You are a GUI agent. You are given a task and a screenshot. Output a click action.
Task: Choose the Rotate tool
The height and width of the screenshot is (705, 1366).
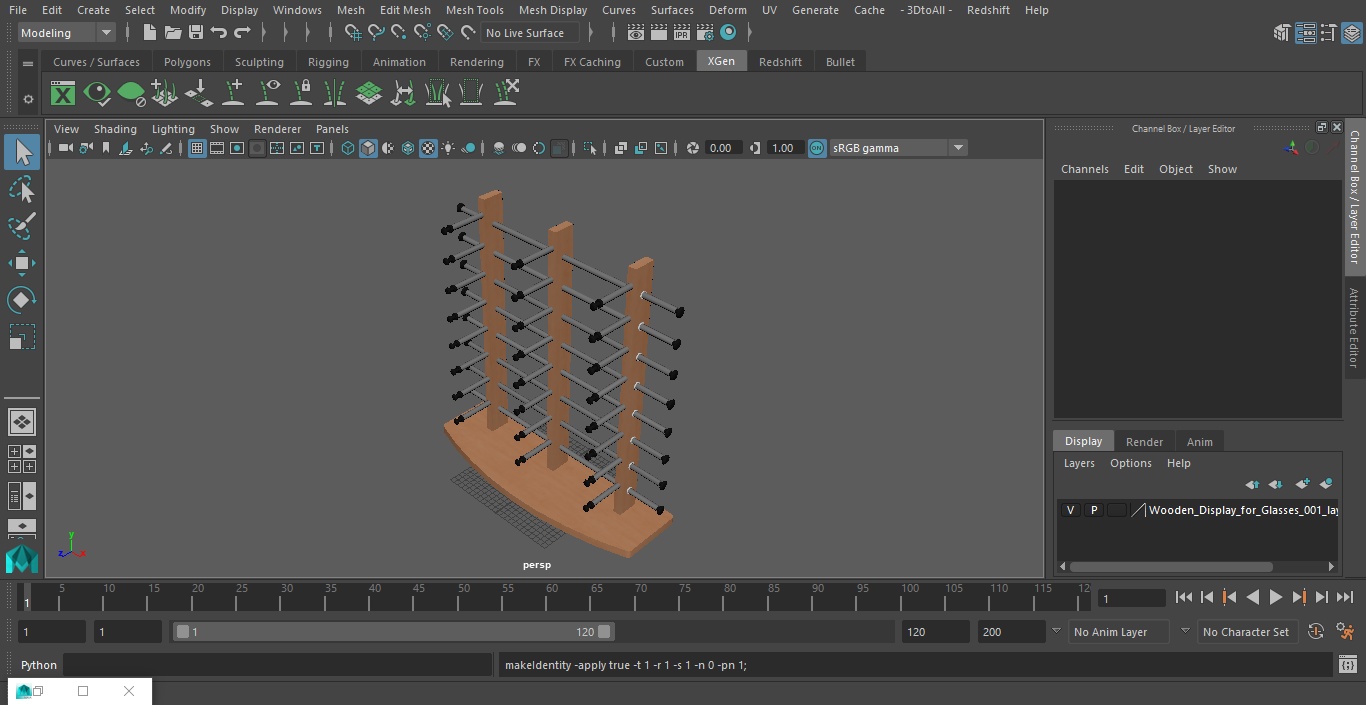[x=22, y=300]
